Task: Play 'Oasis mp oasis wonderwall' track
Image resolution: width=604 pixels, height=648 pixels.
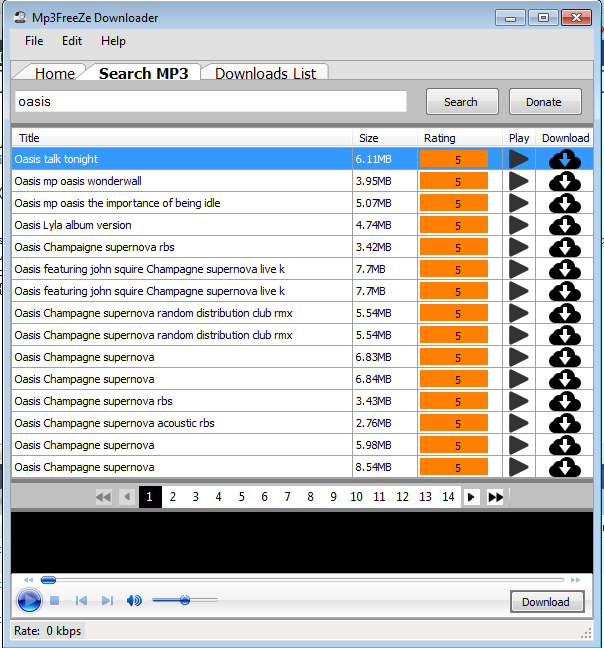Action: [518, 181]
